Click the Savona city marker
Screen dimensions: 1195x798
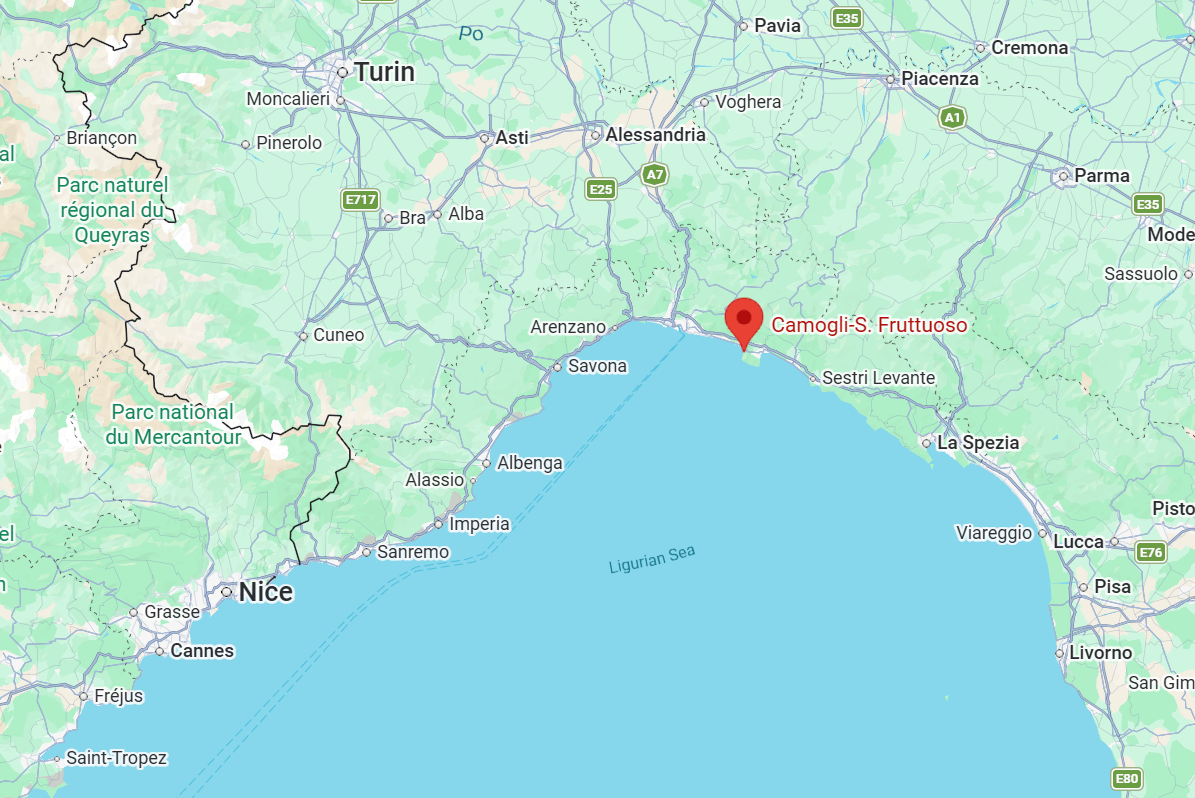pos(557,367)
